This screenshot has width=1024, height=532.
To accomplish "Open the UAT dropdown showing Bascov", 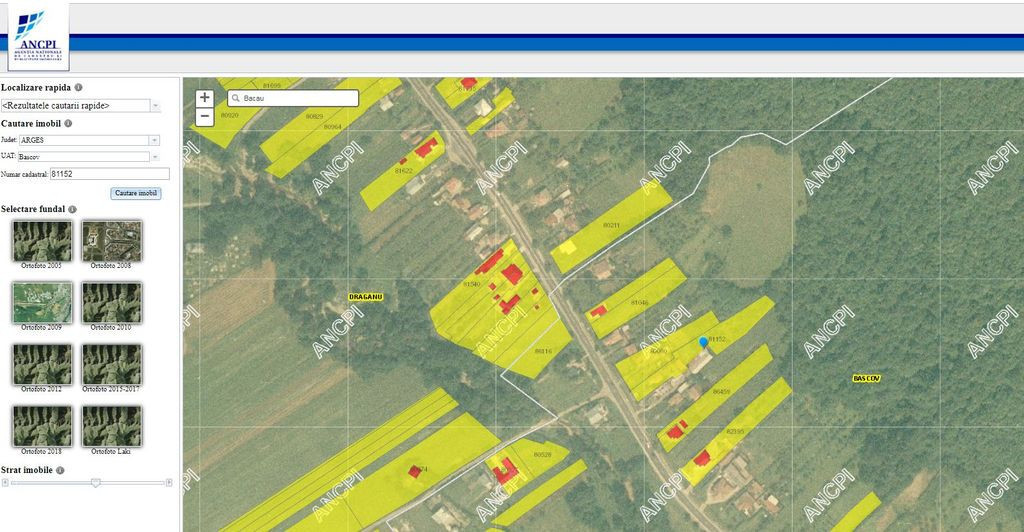I will [155, 157].
